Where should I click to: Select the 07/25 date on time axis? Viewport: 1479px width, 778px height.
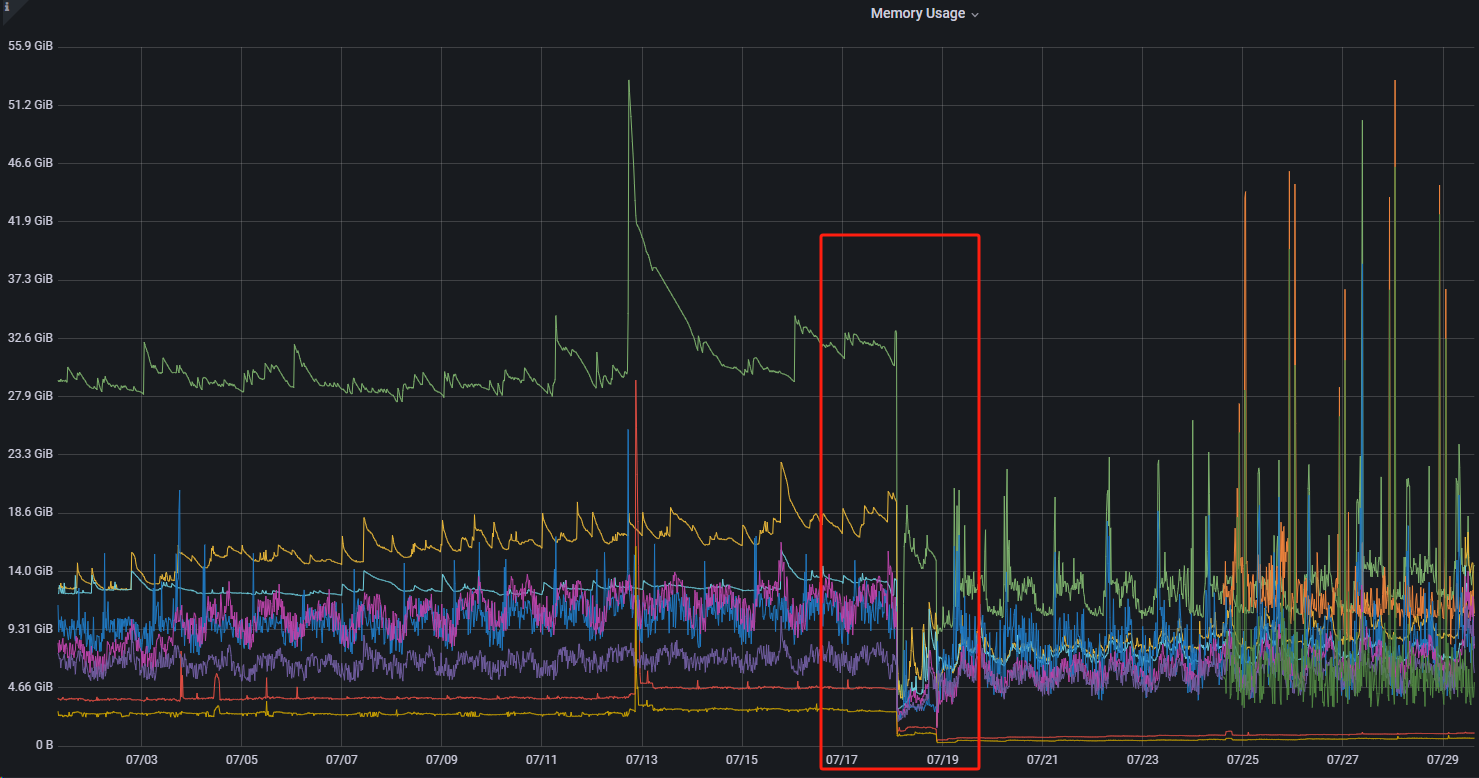point(1242,760)
